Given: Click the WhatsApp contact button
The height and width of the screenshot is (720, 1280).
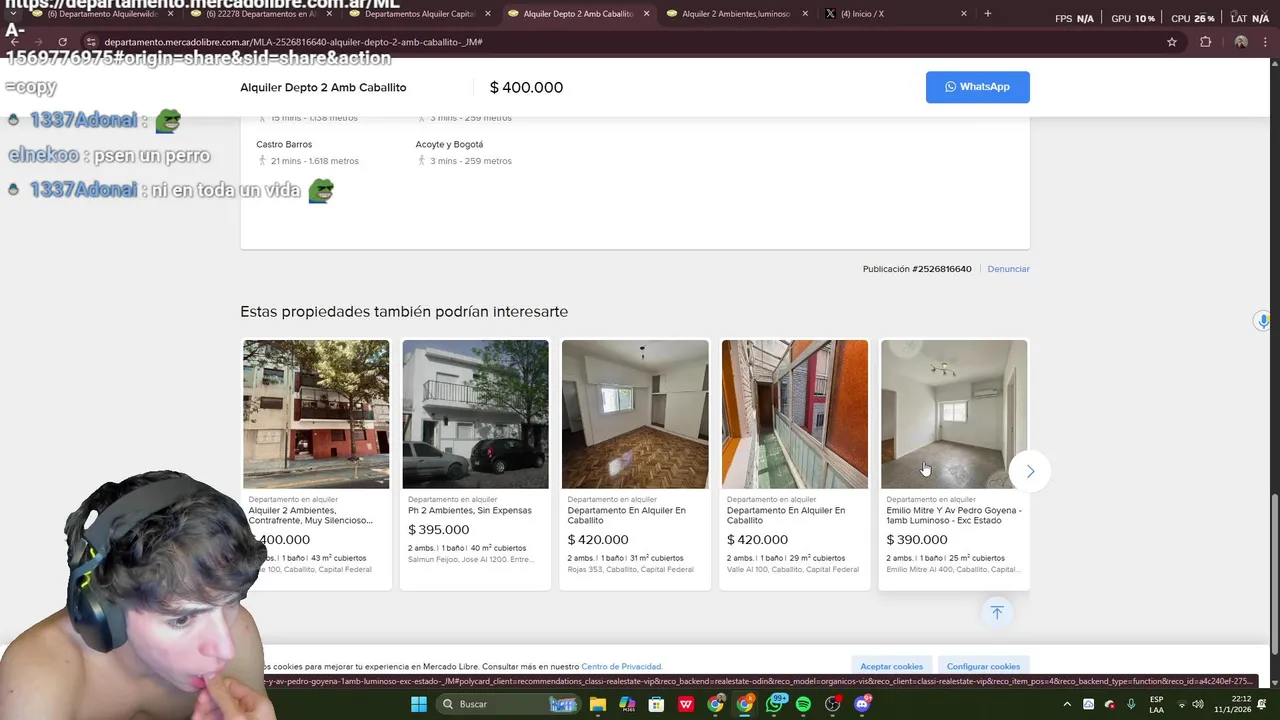Looking at the screenshot, I should coord(977,87).
